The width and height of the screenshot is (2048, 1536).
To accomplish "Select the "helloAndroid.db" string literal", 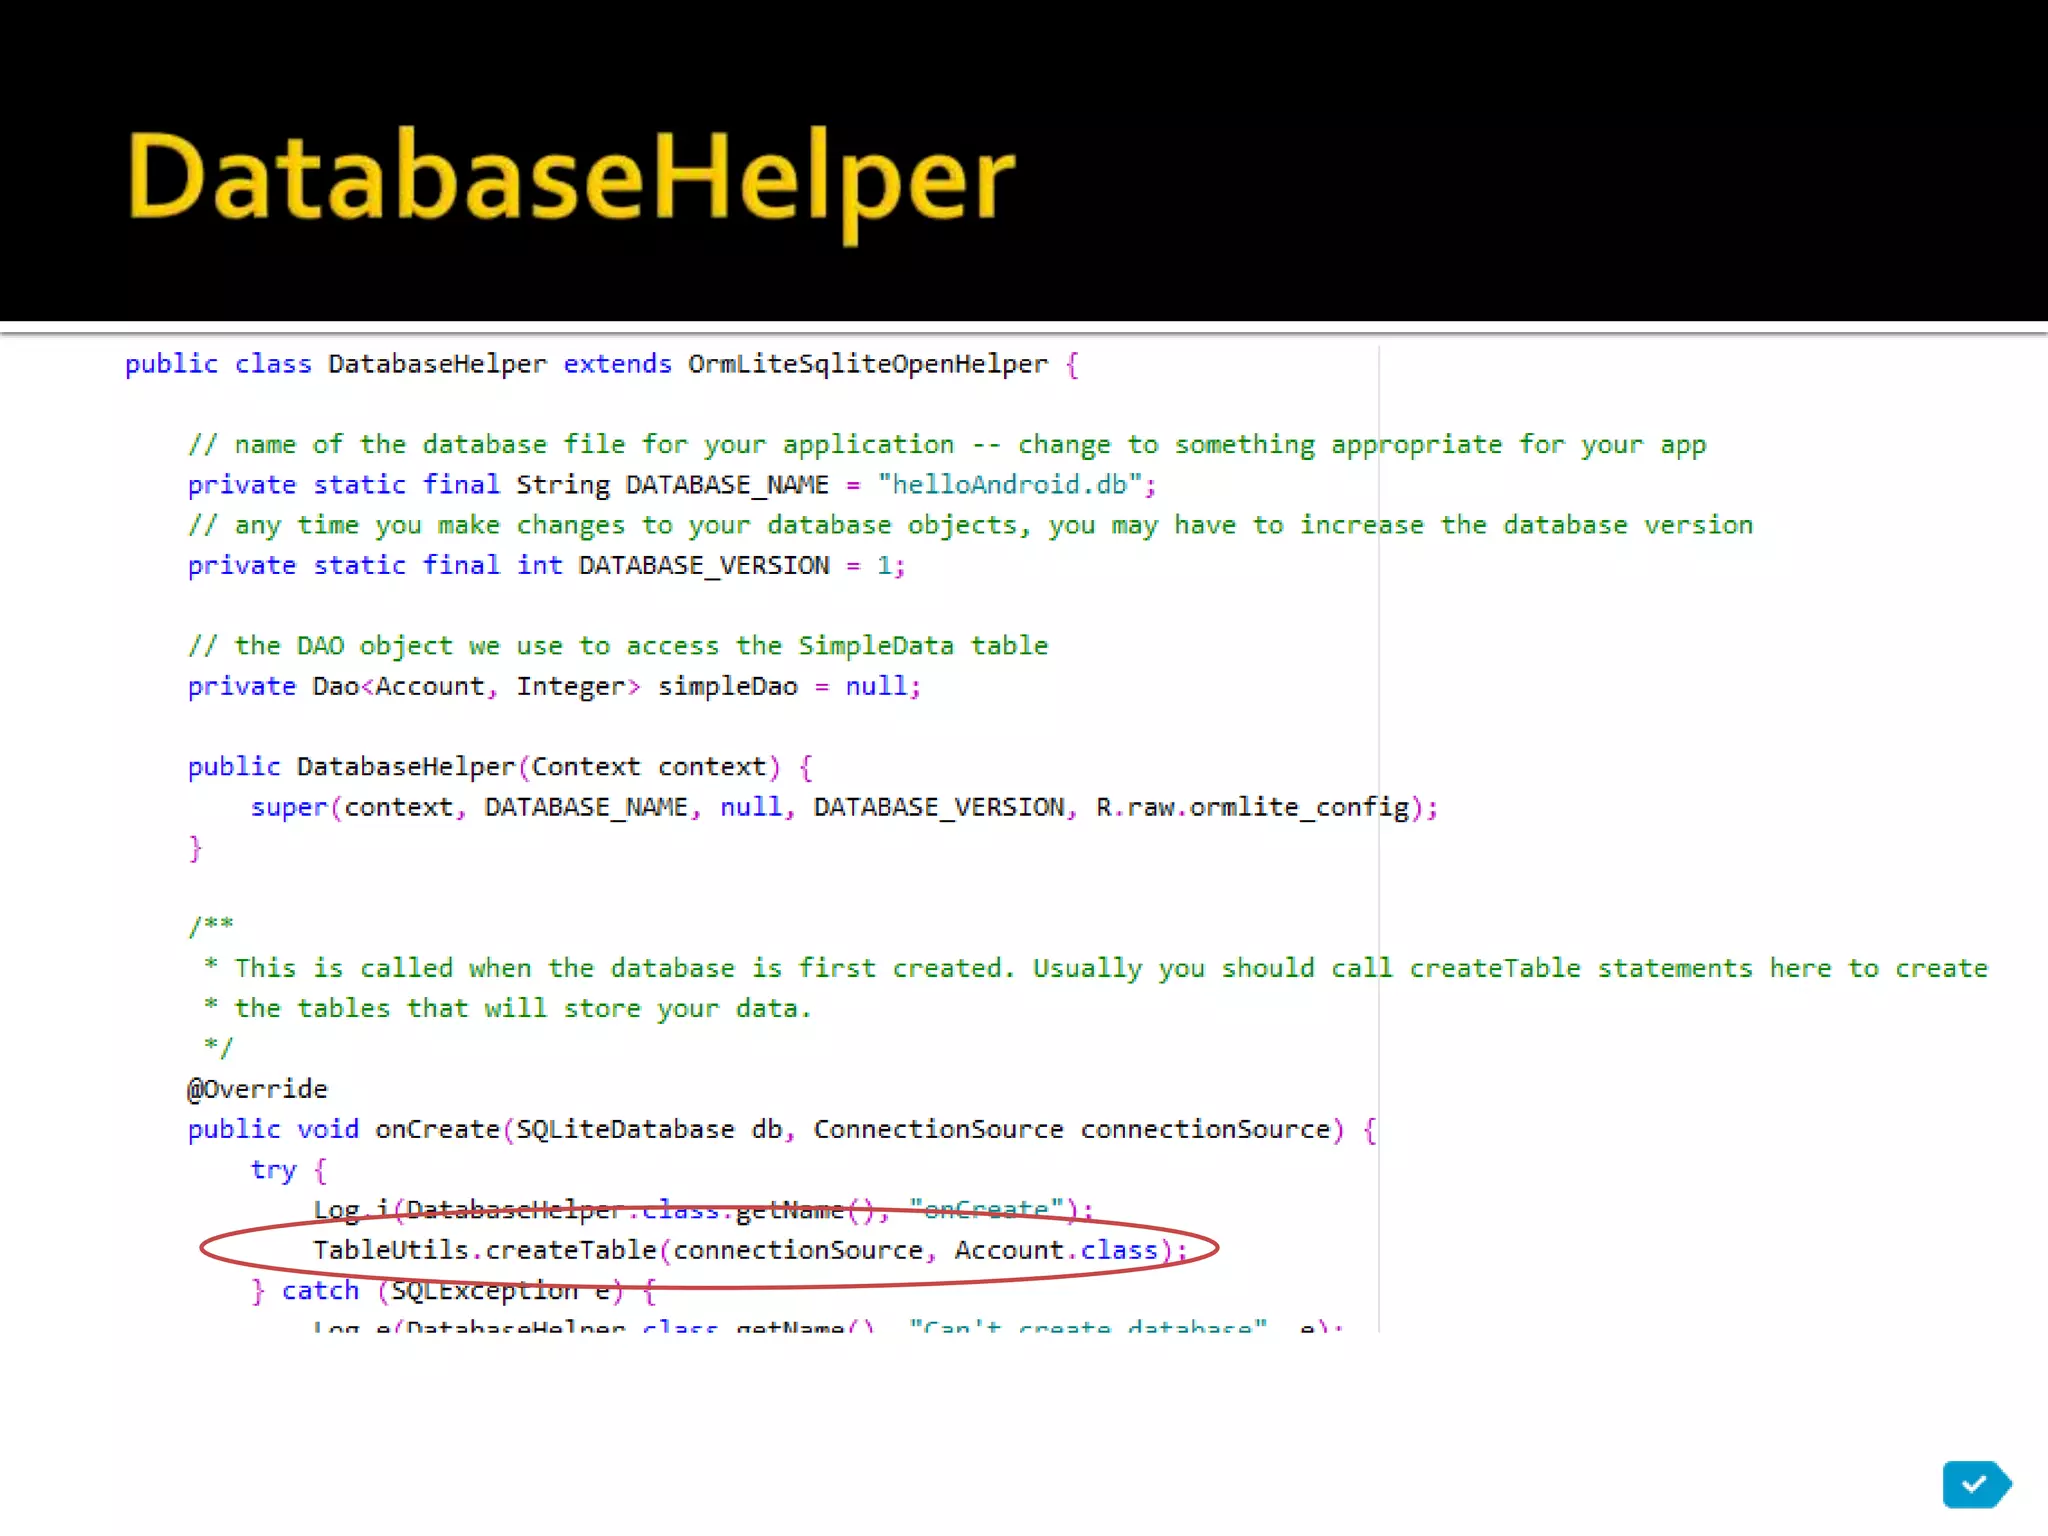I will click(1009, 485).
